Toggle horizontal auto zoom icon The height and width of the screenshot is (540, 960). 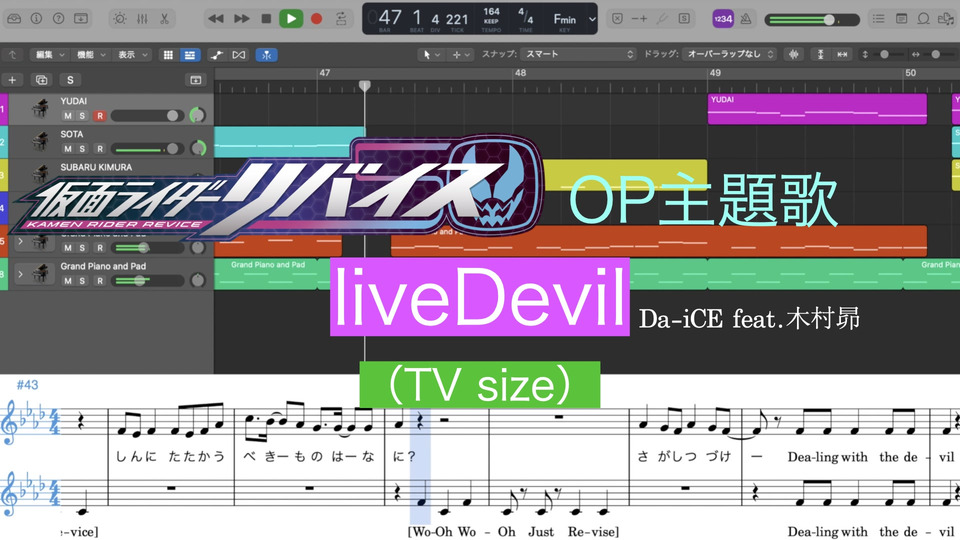[842, 54]
